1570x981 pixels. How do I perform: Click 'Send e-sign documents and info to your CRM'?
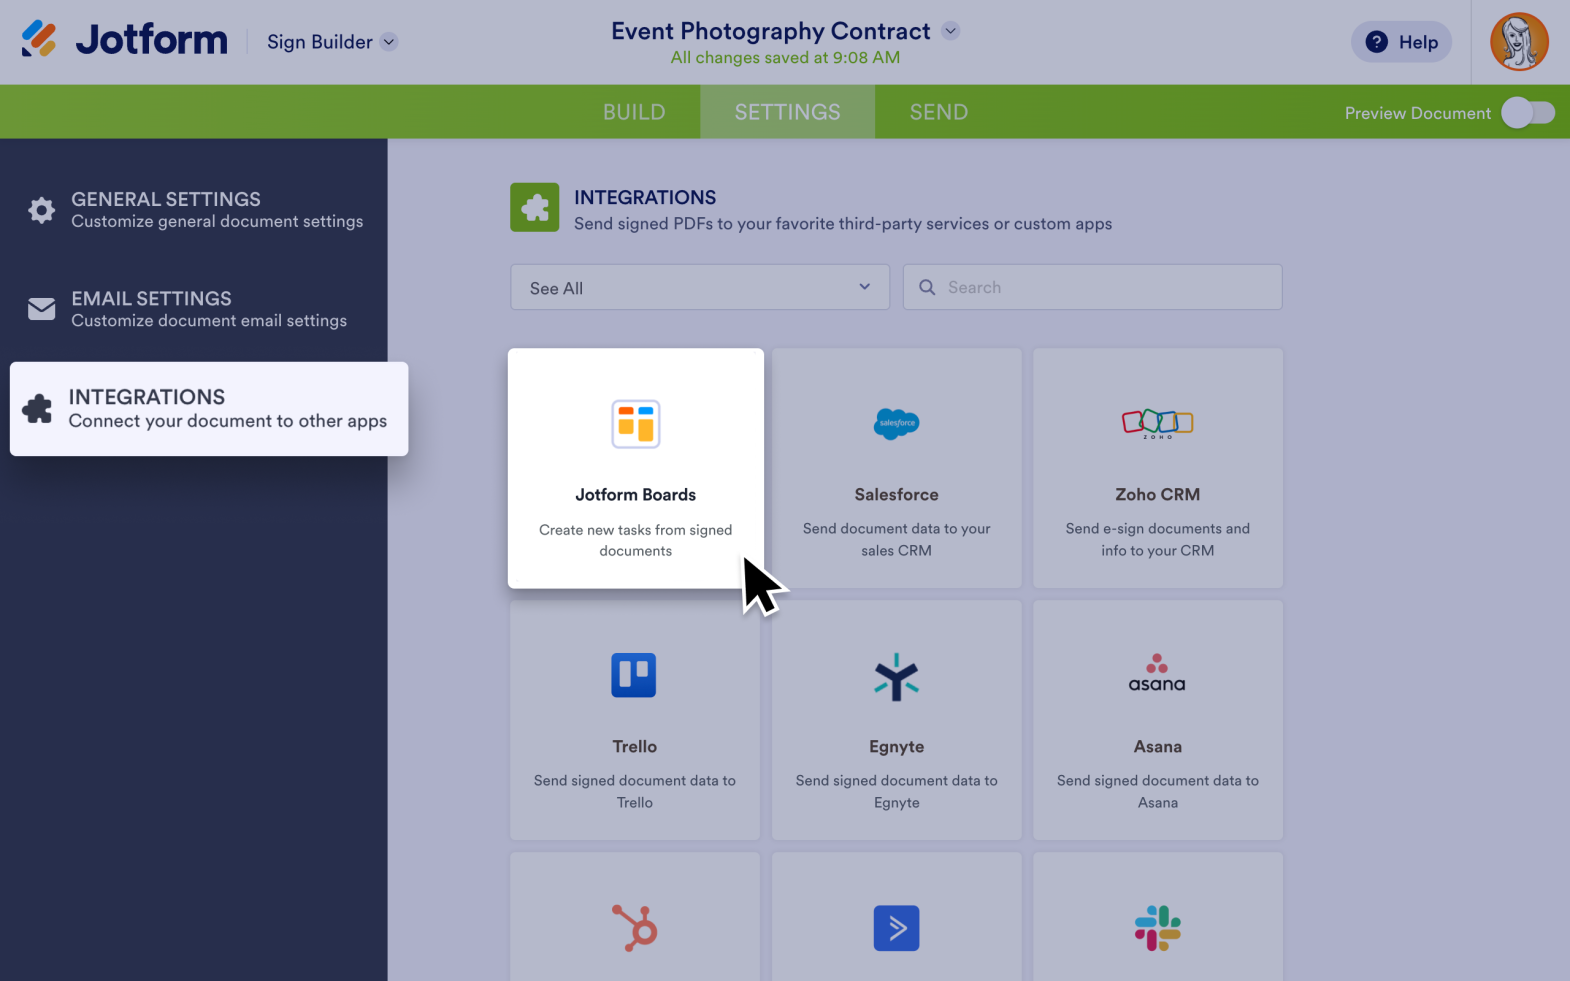click(x=1158, y=540)
